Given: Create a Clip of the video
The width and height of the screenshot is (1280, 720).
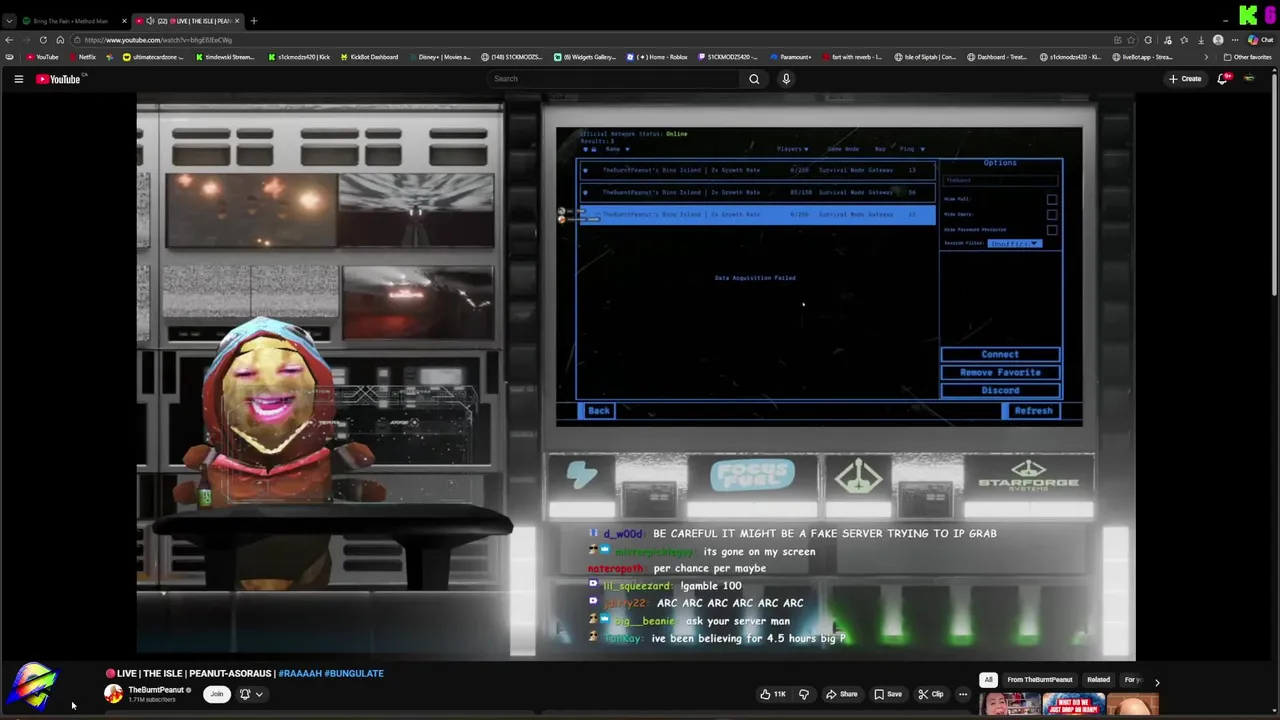Looking at the screenshot, I should click(931, 694).
